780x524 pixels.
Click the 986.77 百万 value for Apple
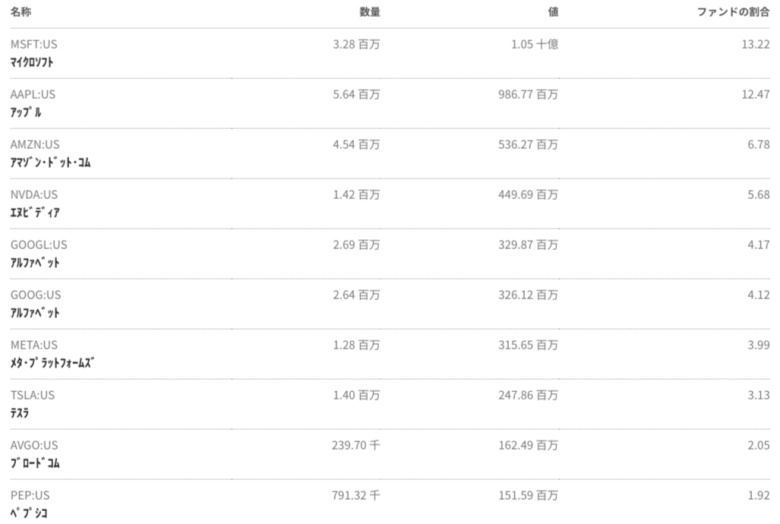(x=528, y=95)
